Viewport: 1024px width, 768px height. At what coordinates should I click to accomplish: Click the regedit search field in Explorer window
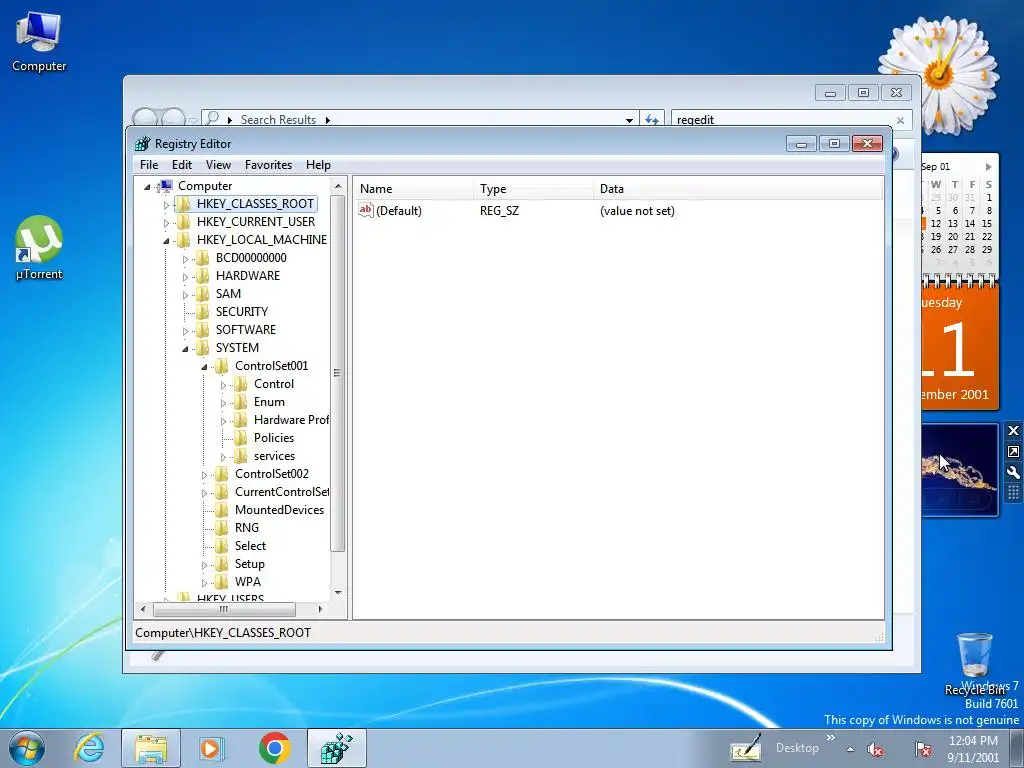[x=782, y=120]
